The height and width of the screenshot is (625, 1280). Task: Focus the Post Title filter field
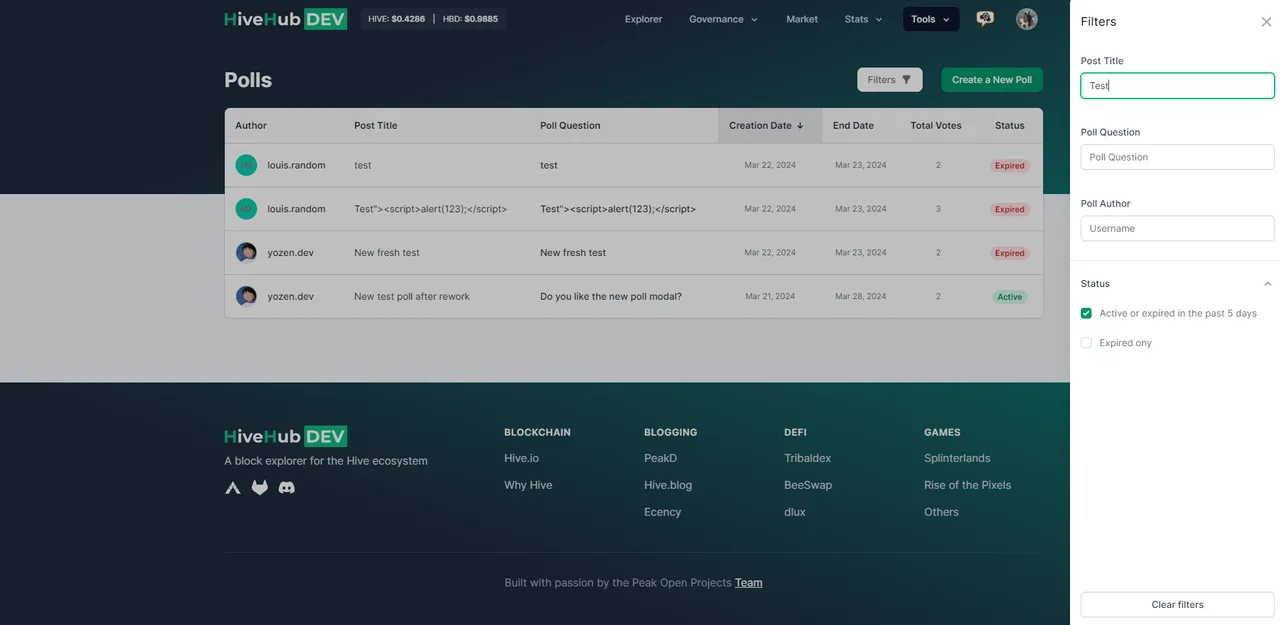[x=1177, y=86]
